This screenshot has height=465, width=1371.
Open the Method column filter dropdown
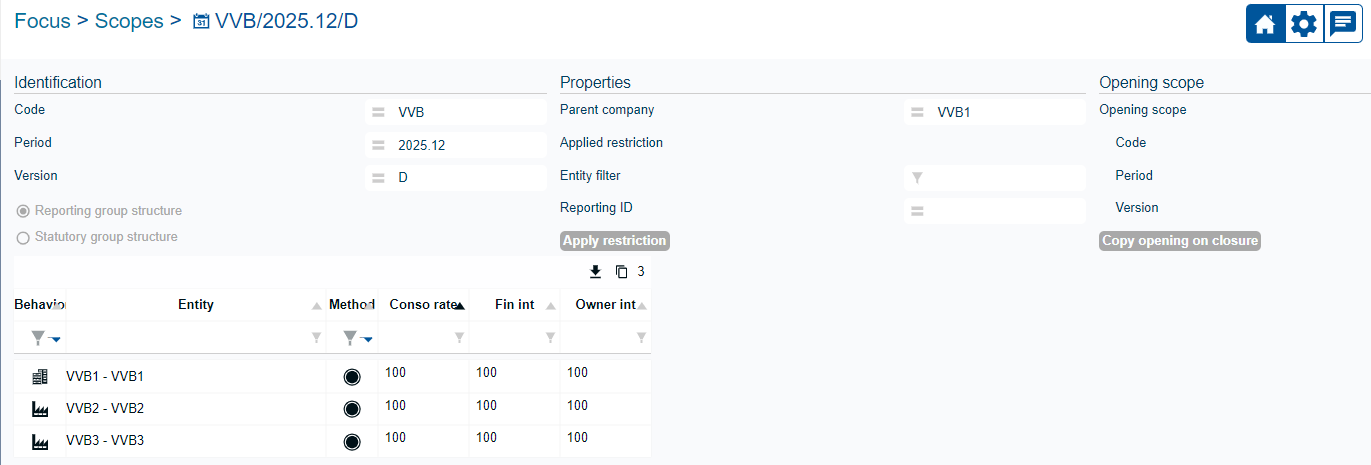(x=357, y=338)
